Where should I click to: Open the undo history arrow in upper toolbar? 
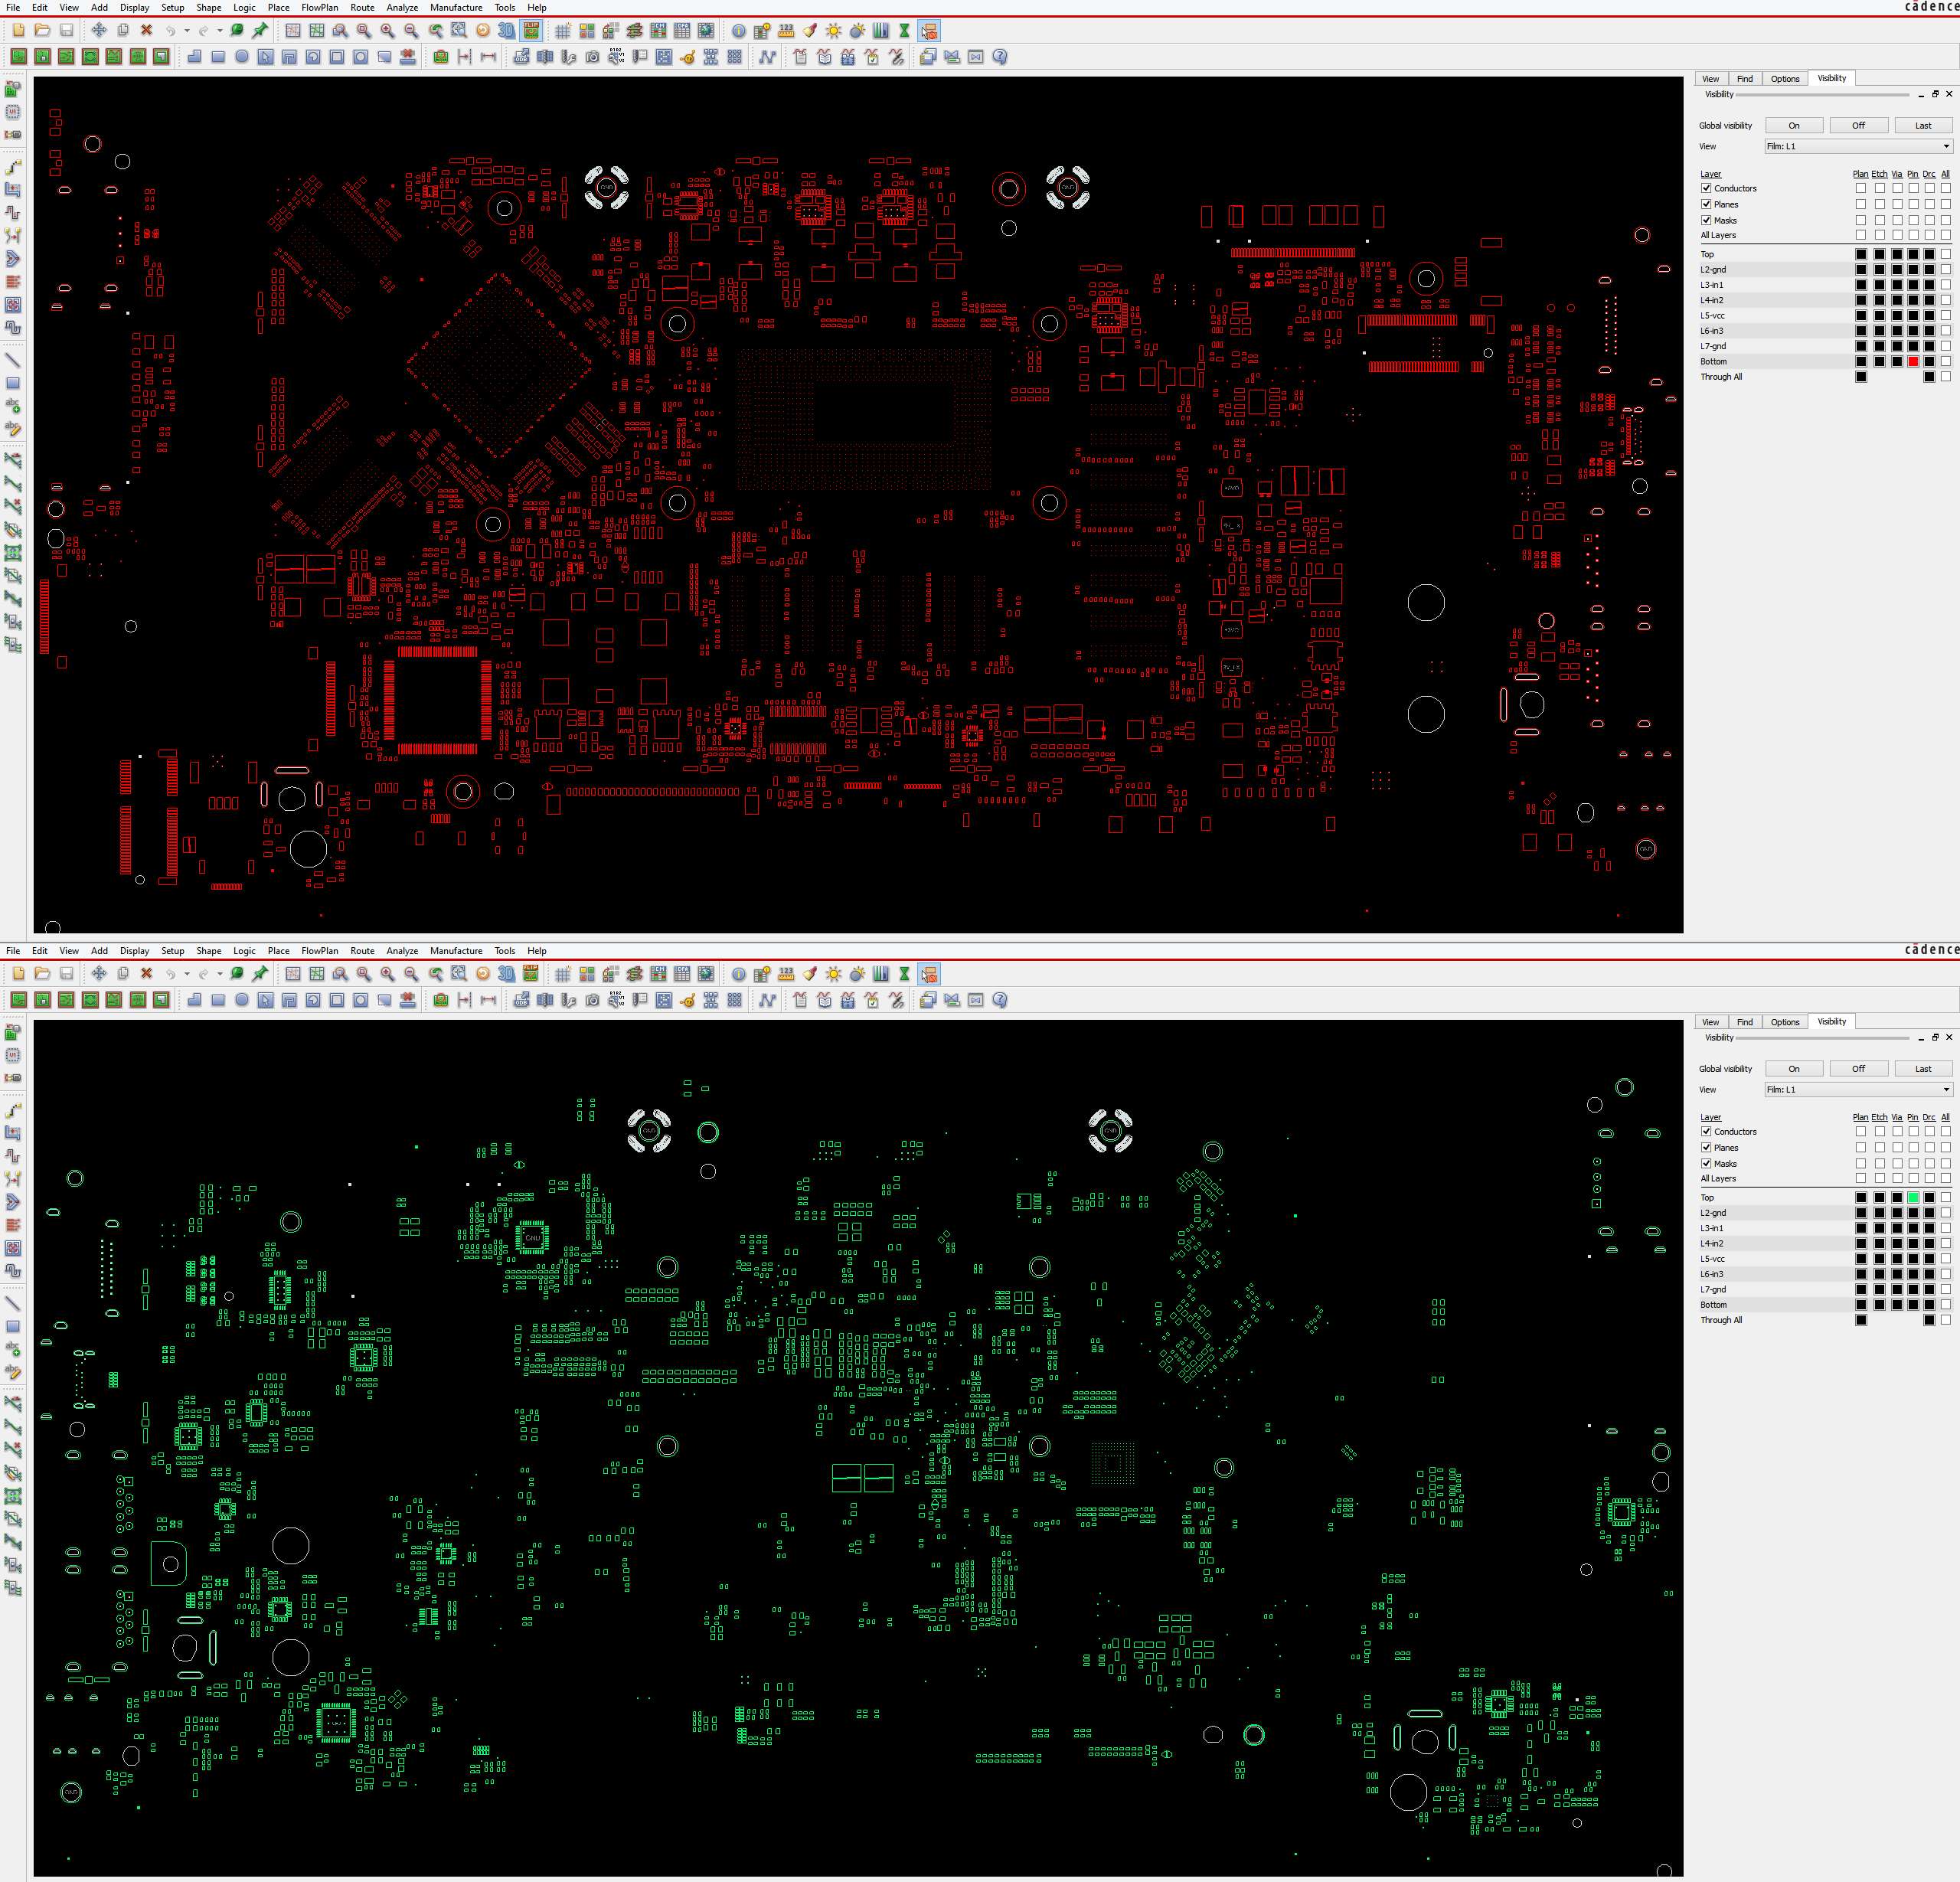(x=186, y=31)
